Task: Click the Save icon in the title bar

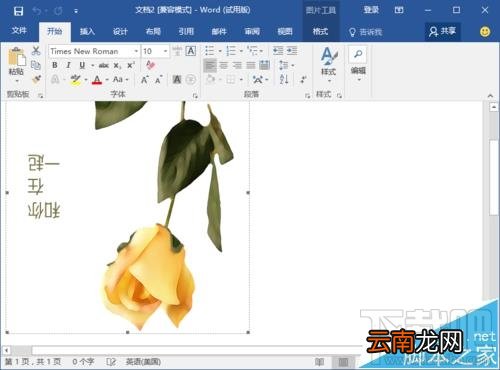Action: coord(18,11)
